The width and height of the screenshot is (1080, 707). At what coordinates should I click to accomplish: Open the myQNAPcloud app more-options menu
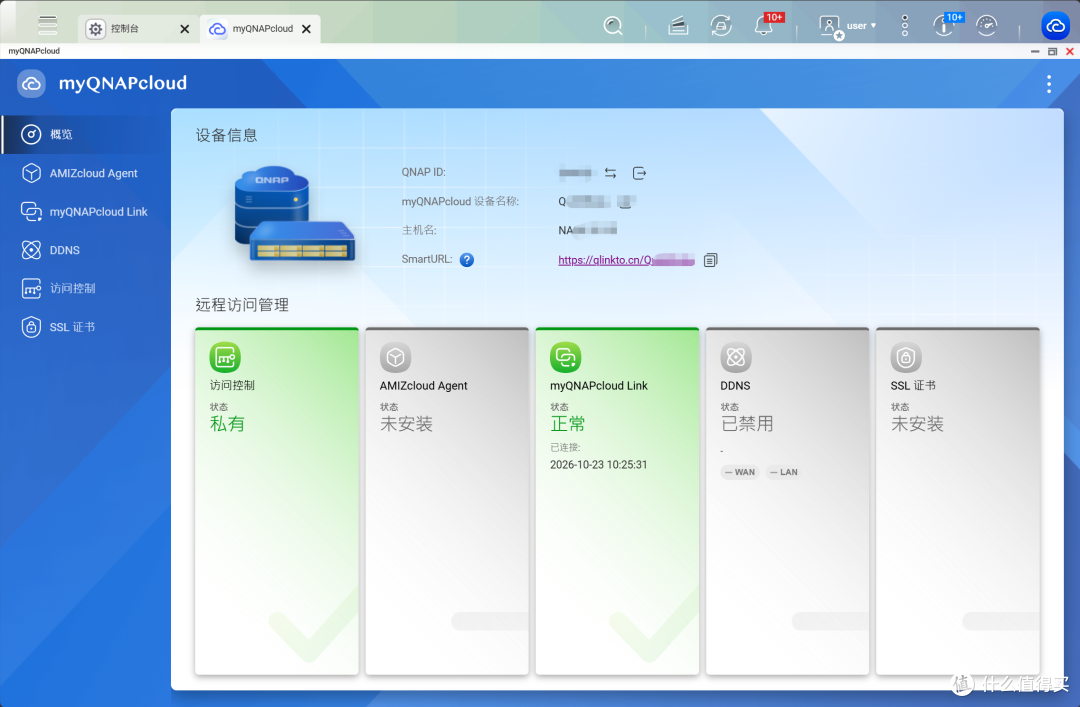point(1048,84)
